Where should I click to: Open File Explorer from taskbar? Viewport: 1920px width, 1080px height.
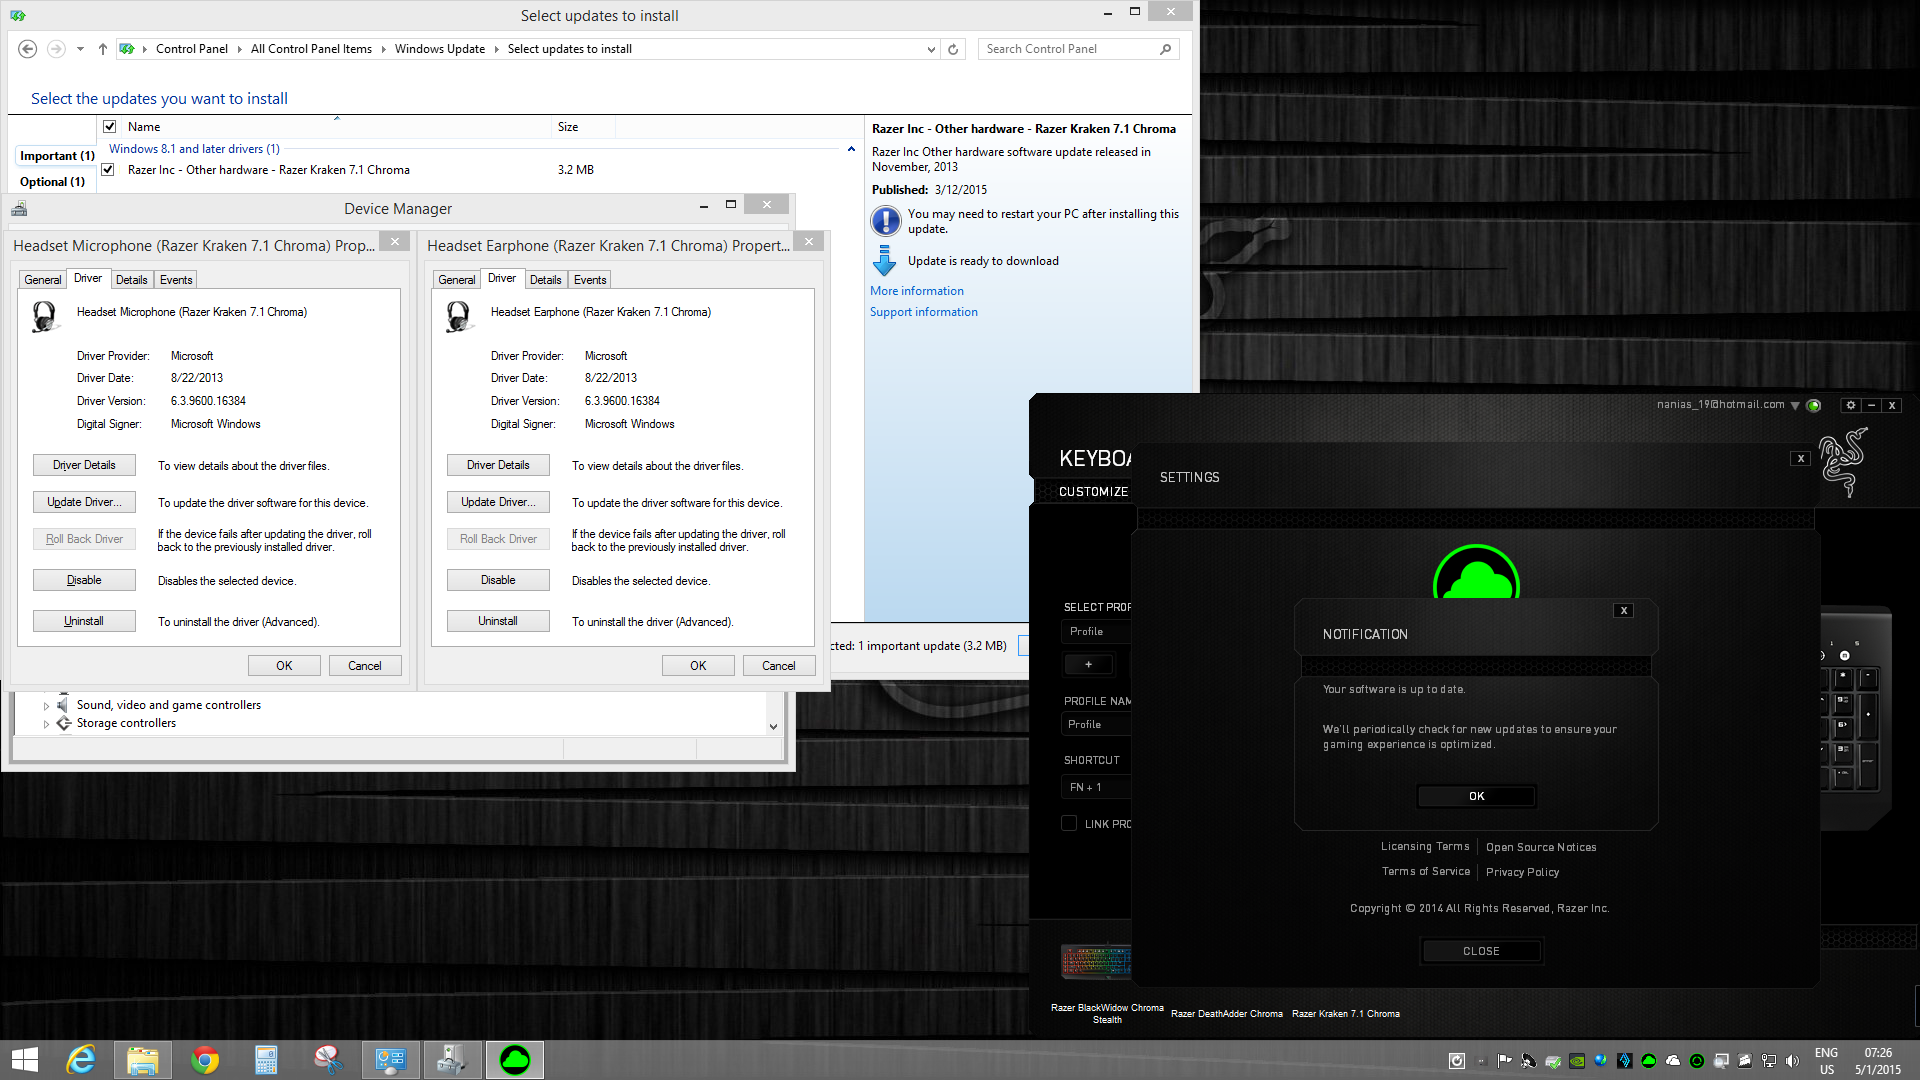(x=142, y=1060)
